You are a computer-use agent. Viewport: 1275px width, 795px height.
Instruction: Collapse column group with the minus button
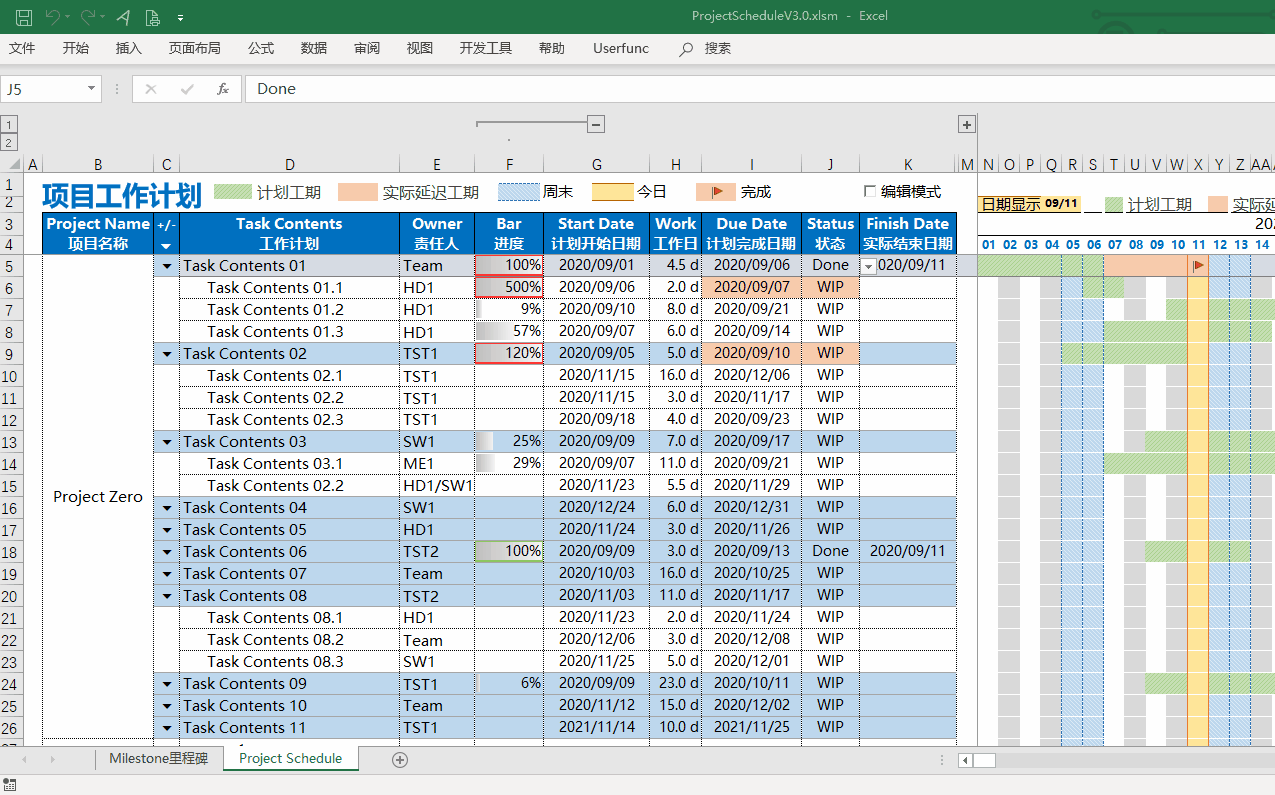(x=595, y=124)
